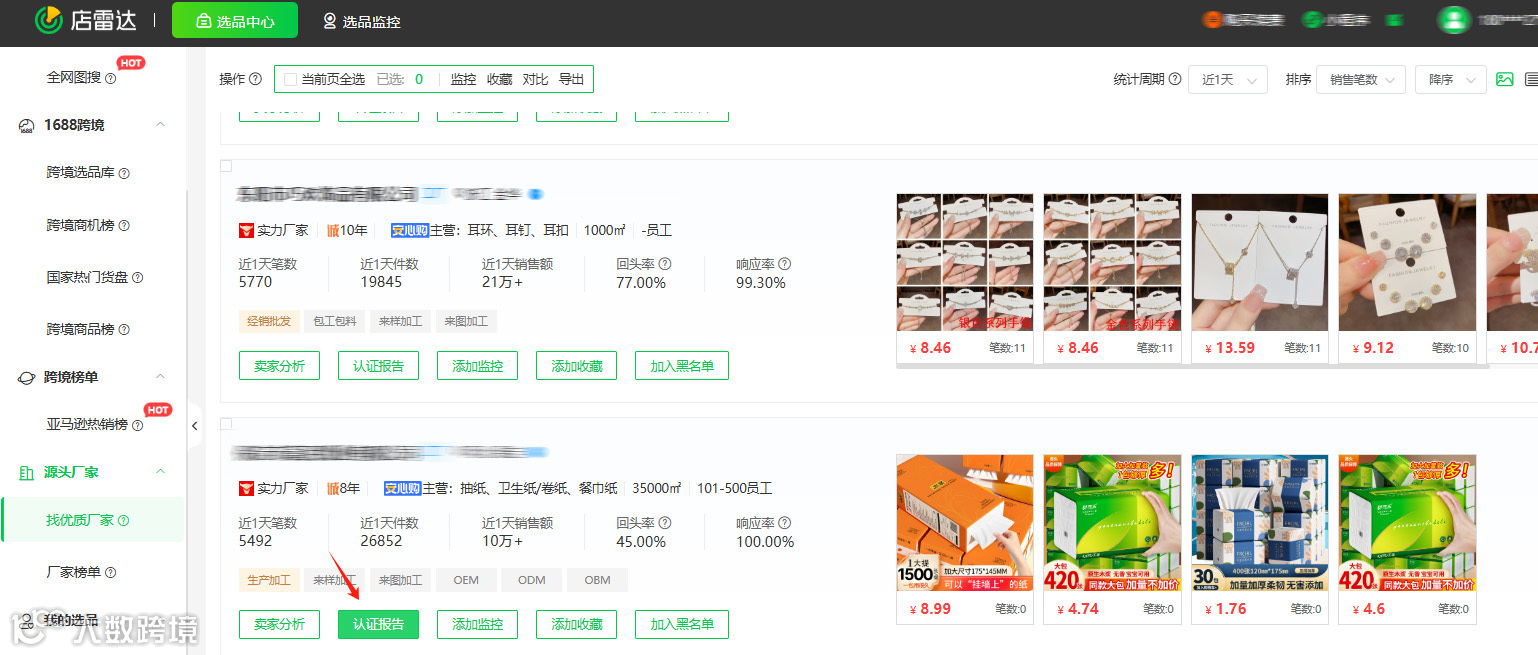Click 添加收藏 for the earrings factory
The image size is (1538, 655).
[x=576, y=366]
